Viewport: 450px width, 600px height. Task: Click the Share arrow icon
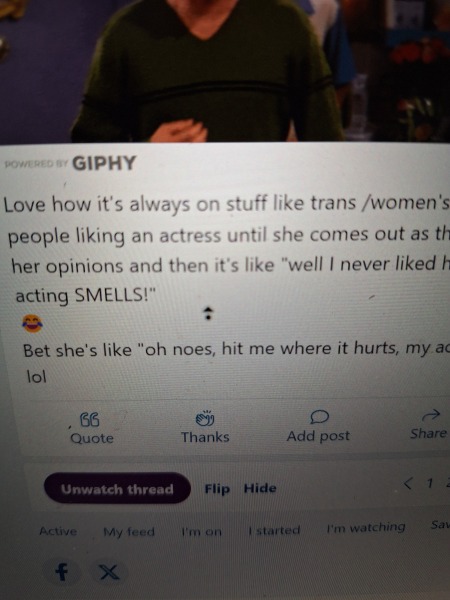pyautogui.click(x=430, y=414)
